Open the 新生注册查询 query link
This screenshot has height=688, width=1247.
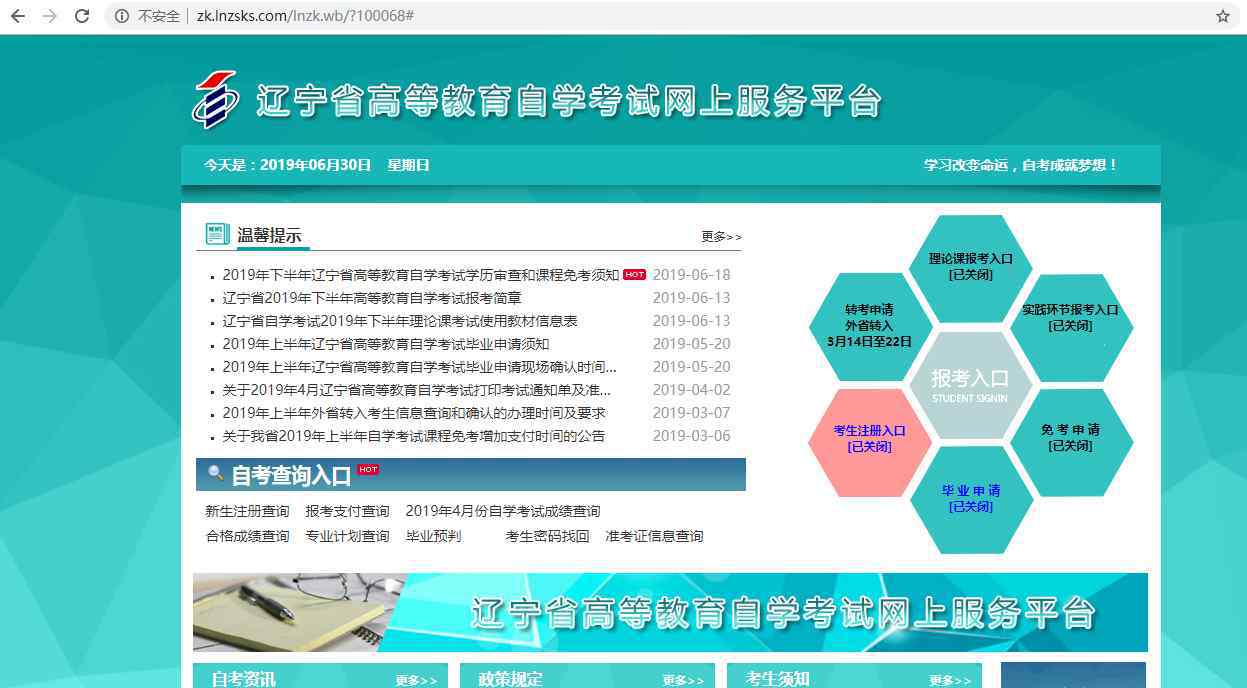tap(247, 511)
